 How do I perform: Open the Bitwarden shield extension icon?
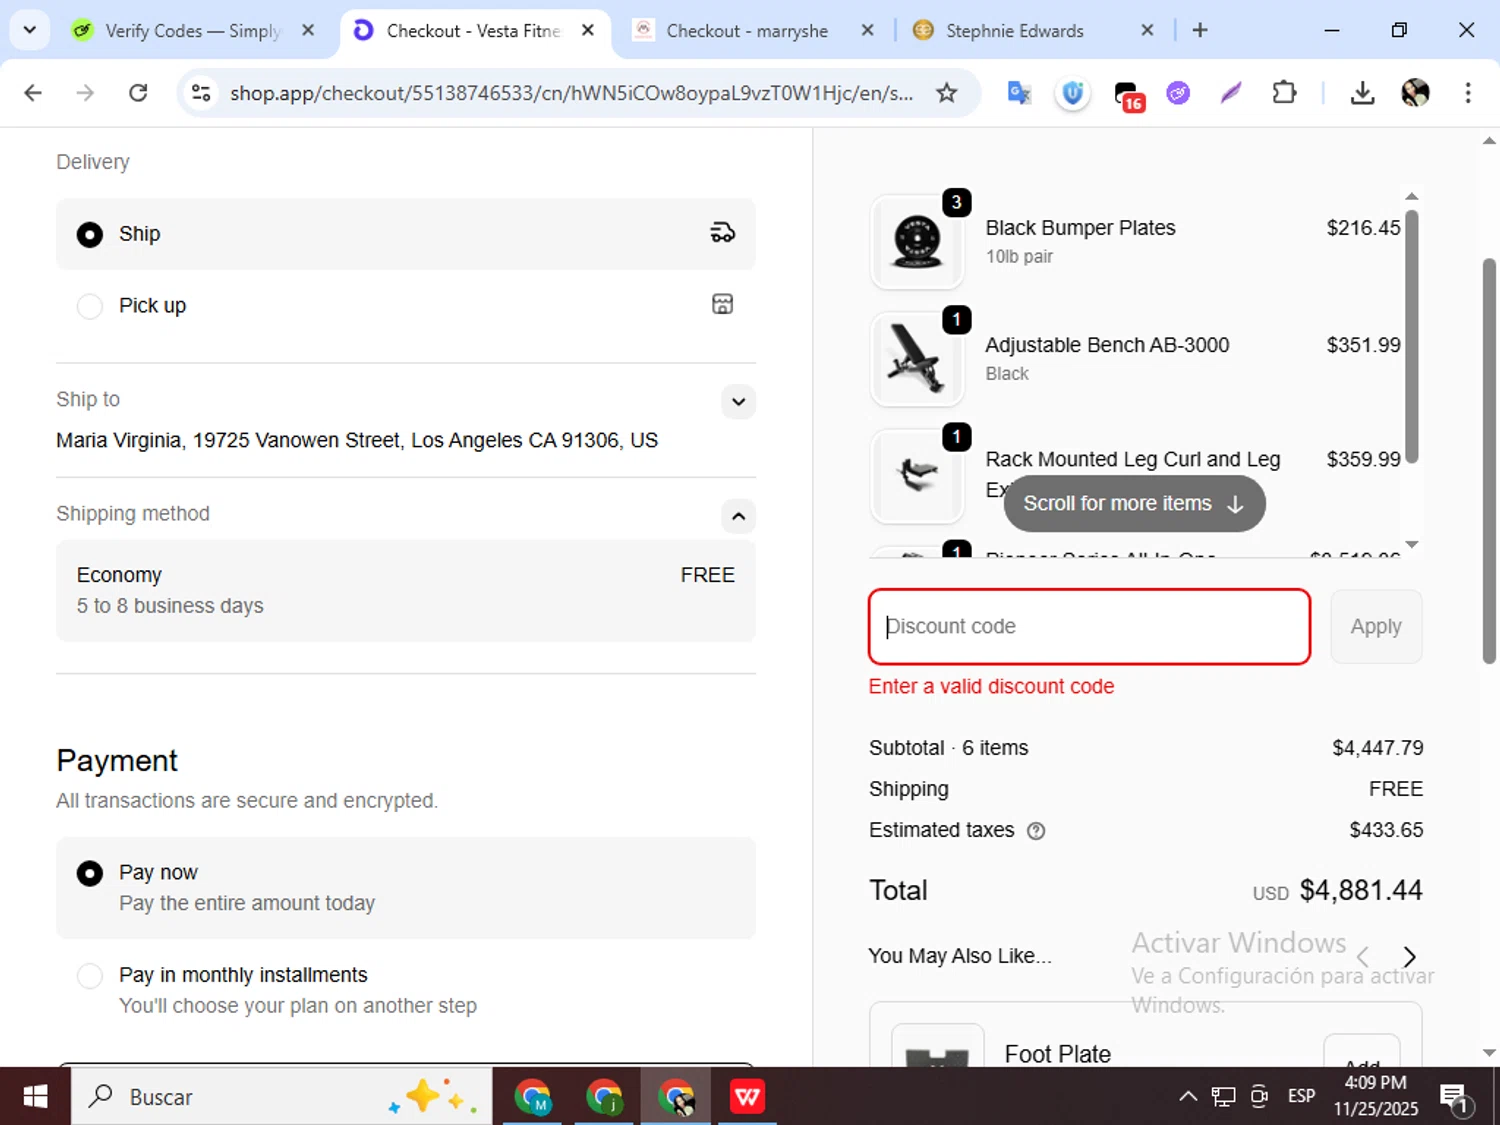coord(1073,93)
